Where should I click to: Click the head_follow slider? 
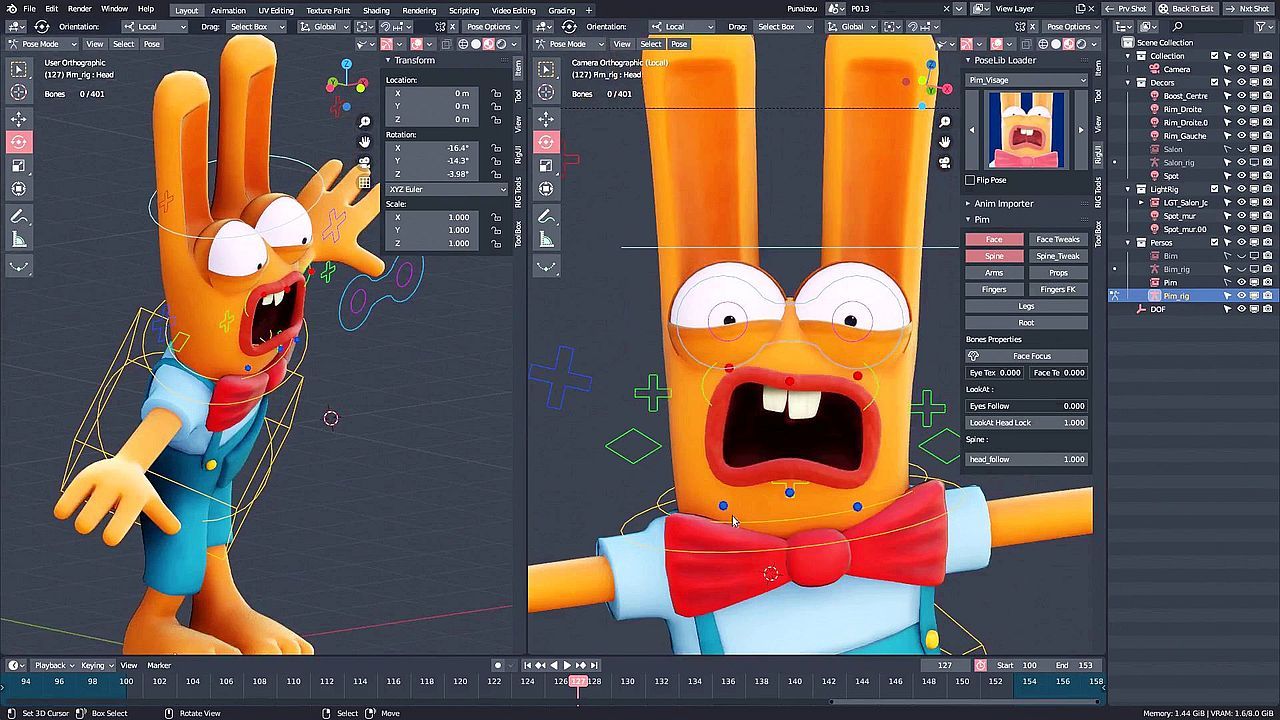(x=1026, y=459)
